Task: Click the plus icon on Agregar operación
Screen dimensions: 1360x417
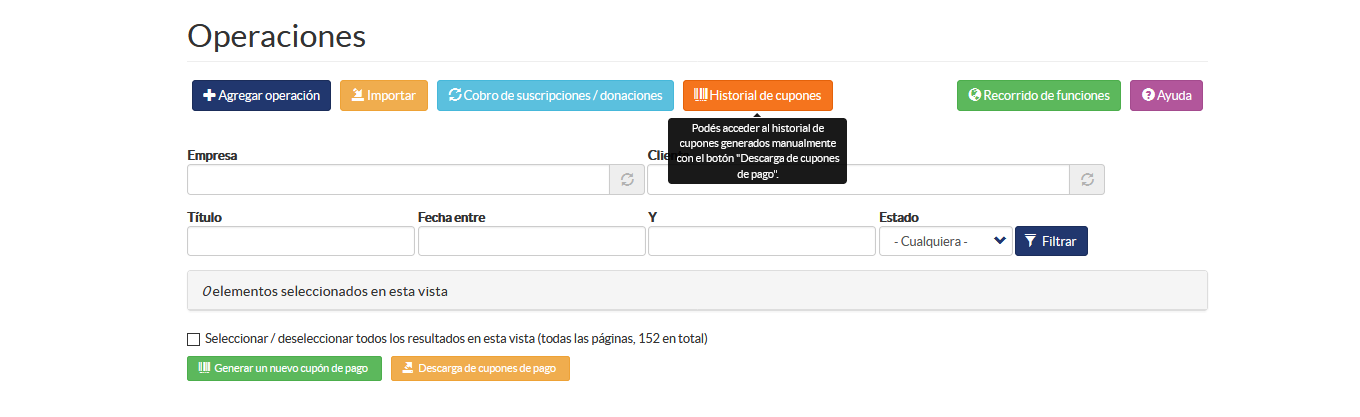Action: click(x=209, y=96)
